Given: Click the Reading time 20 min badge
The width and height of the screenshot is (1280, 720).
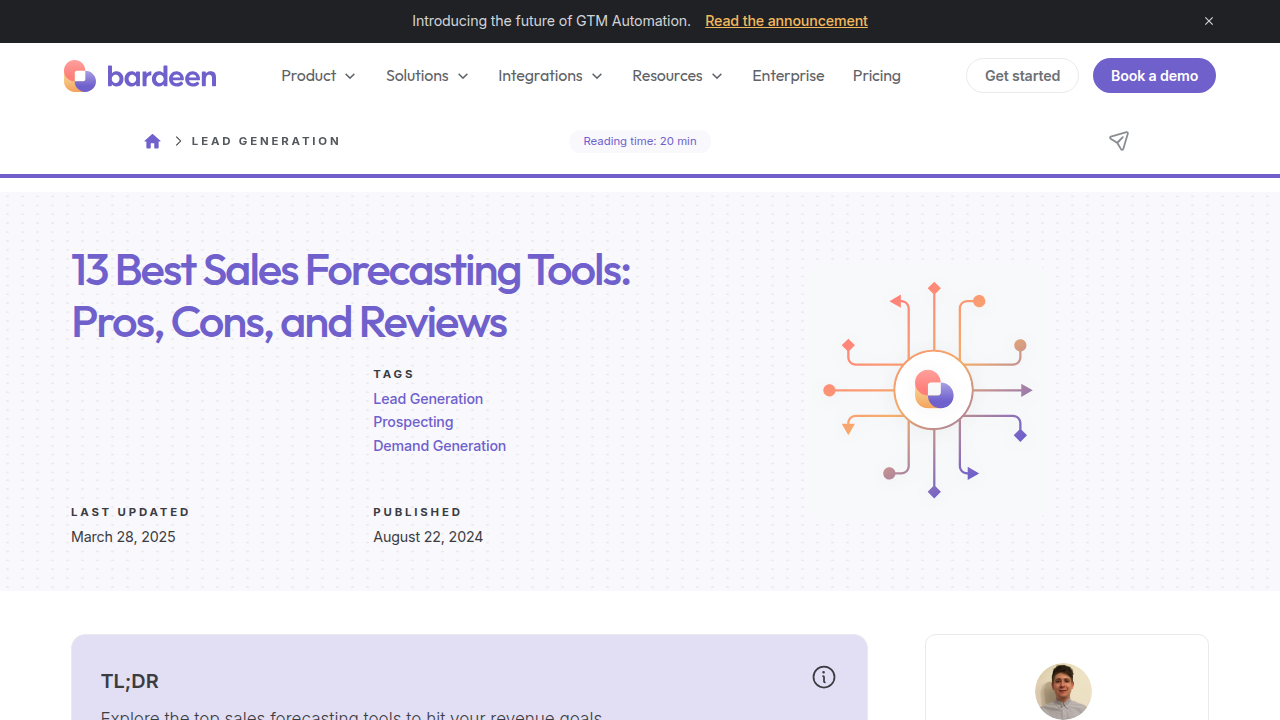Looking at the screenshot, I should 640,141.
